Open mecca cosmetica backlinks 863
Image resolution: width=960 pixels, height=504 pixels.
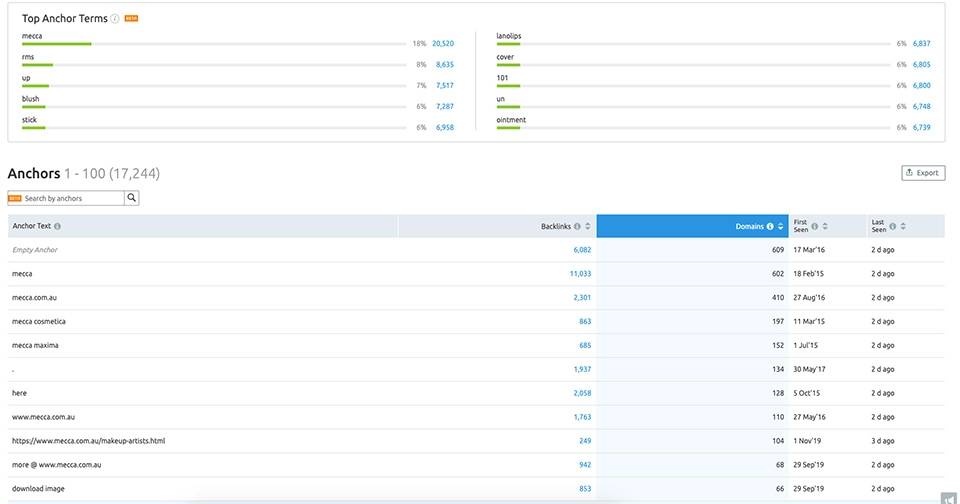coord(585,322)
